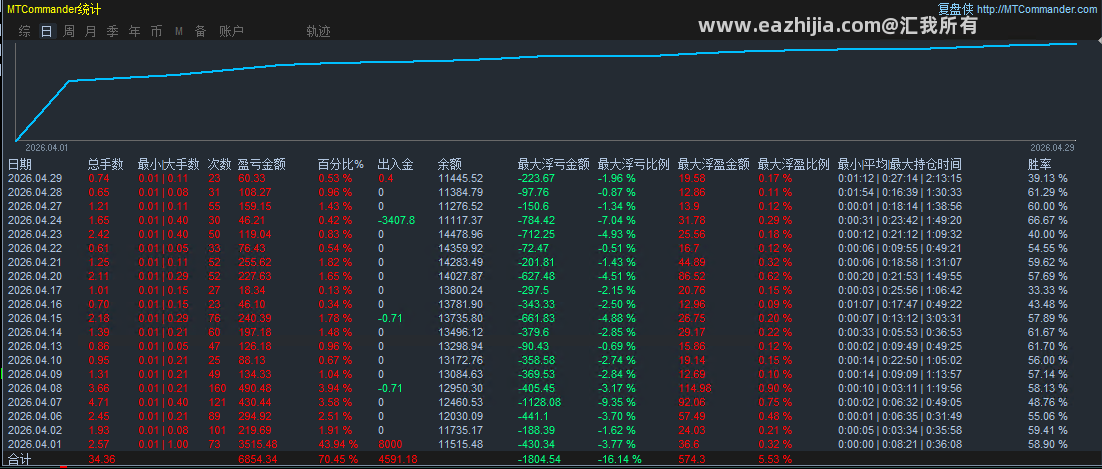This screenshot has width=1102, height=469.
Task: Click the 2026.04.29 chart axis label
Action: coord(1051,148)
